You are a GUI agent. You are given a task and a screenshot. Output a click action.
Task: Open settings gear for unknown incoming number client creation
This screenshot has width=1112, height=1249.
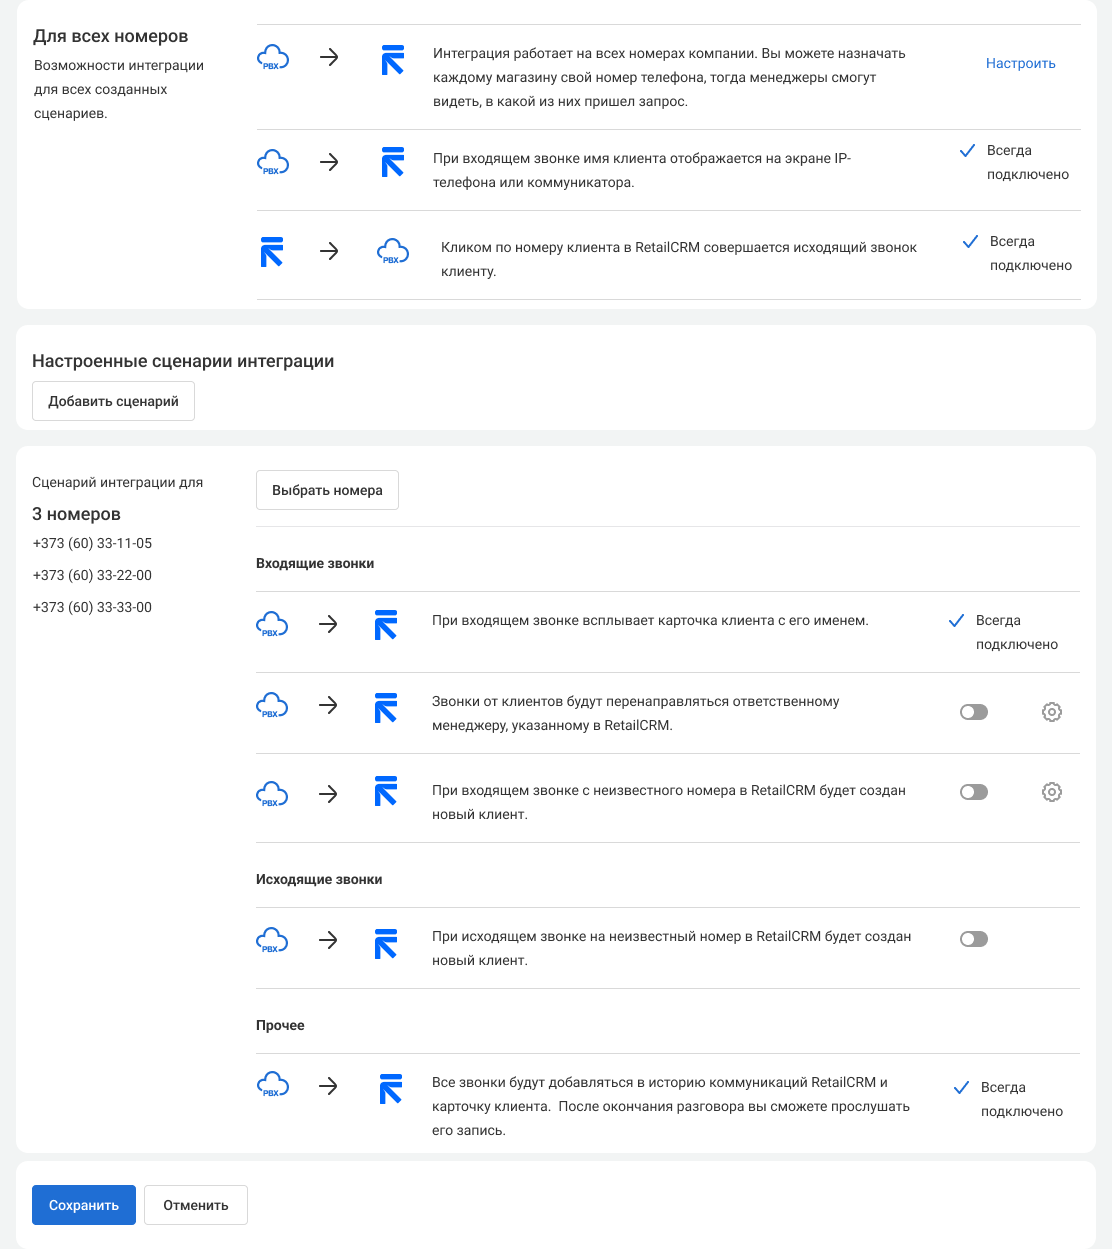pyautogui.click(x=1051, y=792)
